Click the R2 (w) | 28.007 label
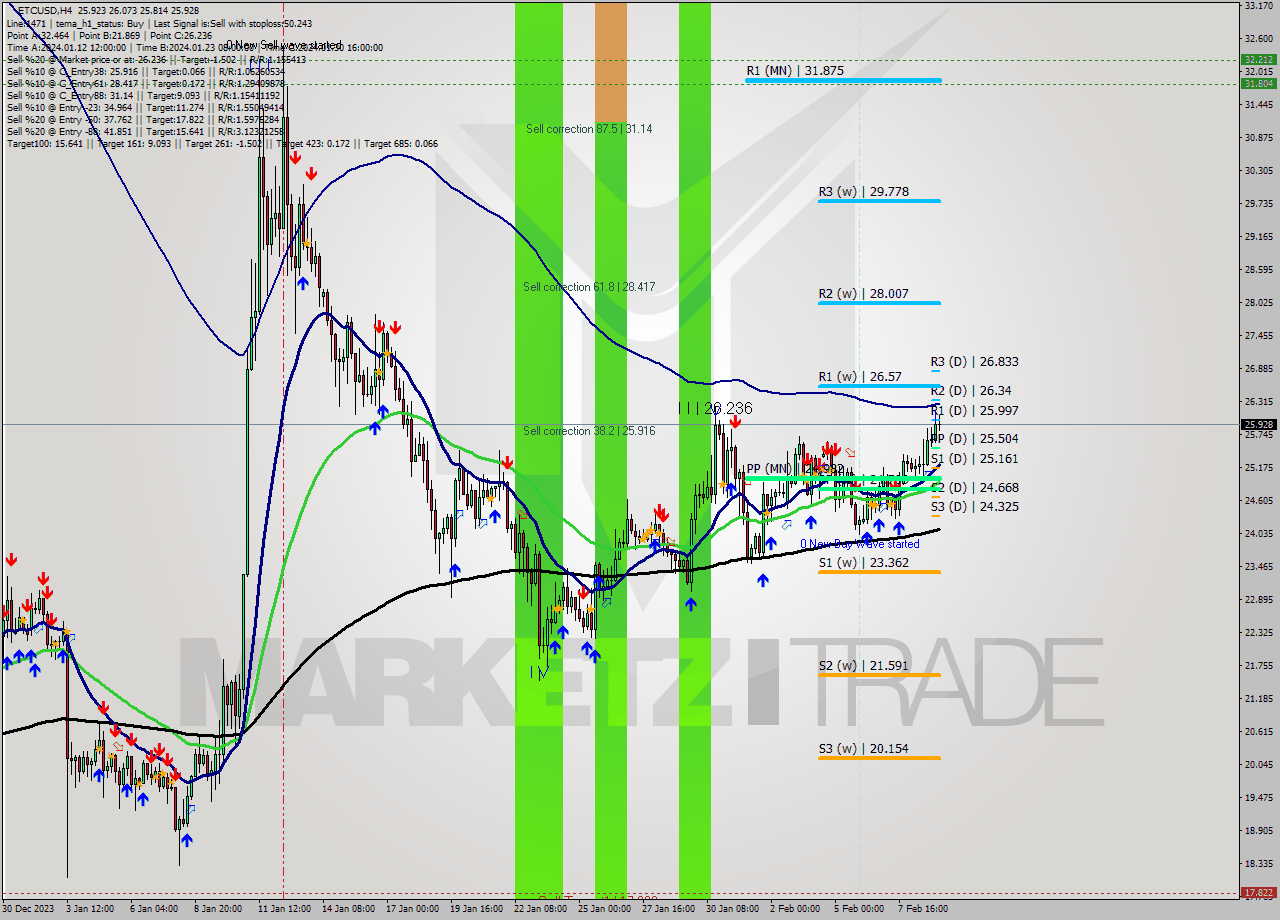Screen dimensions: 1280x920 click(x=863, y=294)
